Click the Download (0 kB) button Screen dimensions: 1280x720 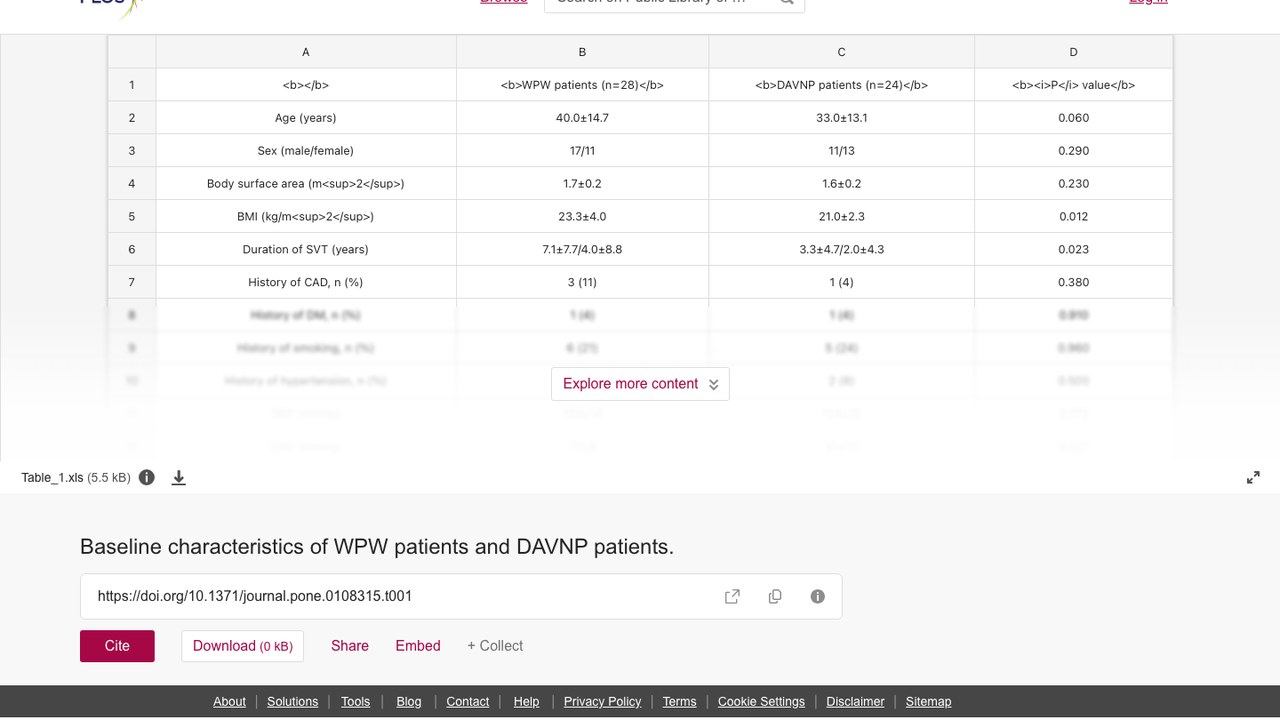pyautogui.click(x=243, y=646)
